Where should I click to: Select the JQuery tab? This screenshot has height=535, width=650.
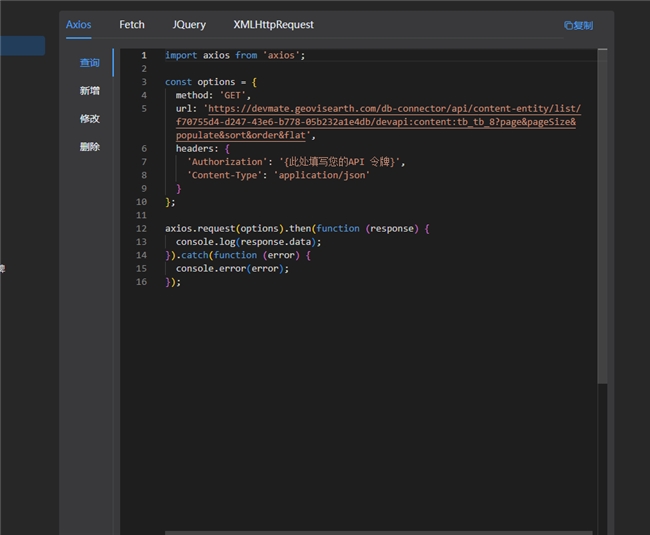(189, 25)
